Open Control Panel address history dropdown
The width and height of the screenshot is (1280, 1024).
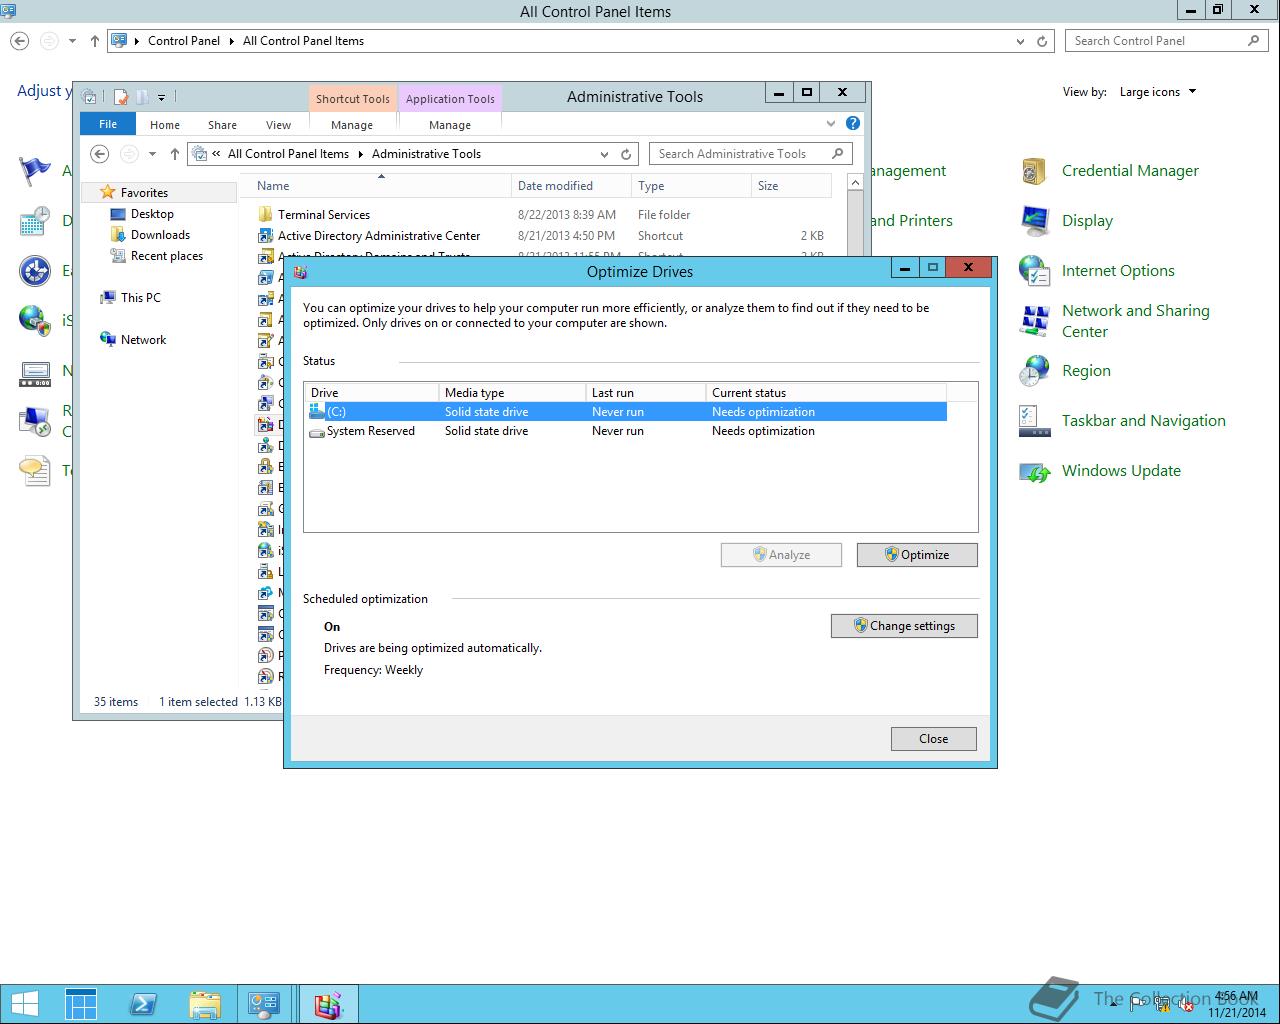pyautogui.click(x=1020, y=41)
